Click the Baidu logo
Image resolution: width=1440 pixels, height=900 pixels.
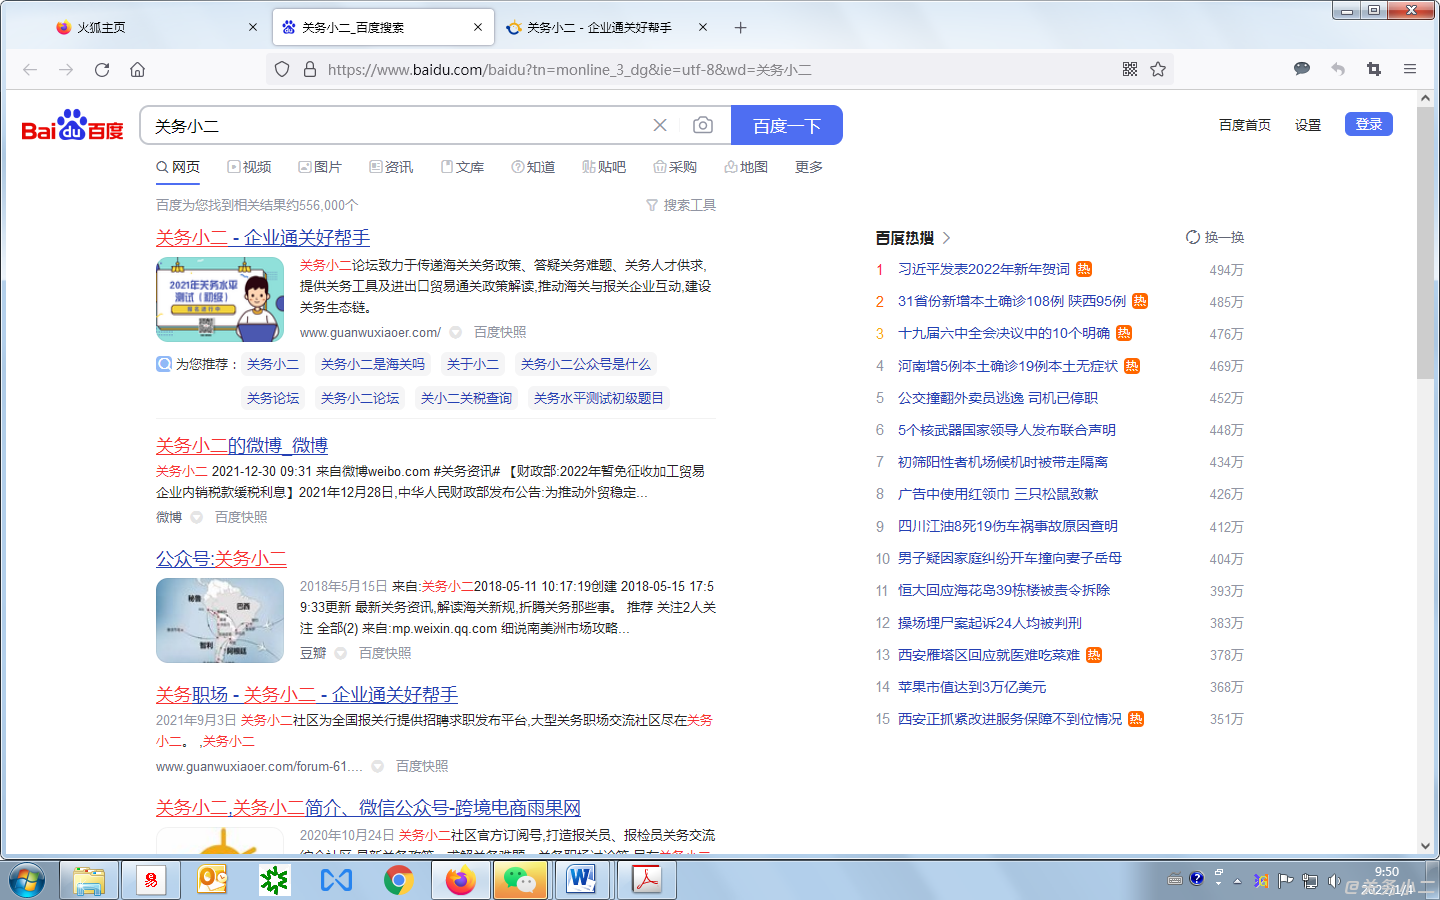click(73, 126)
